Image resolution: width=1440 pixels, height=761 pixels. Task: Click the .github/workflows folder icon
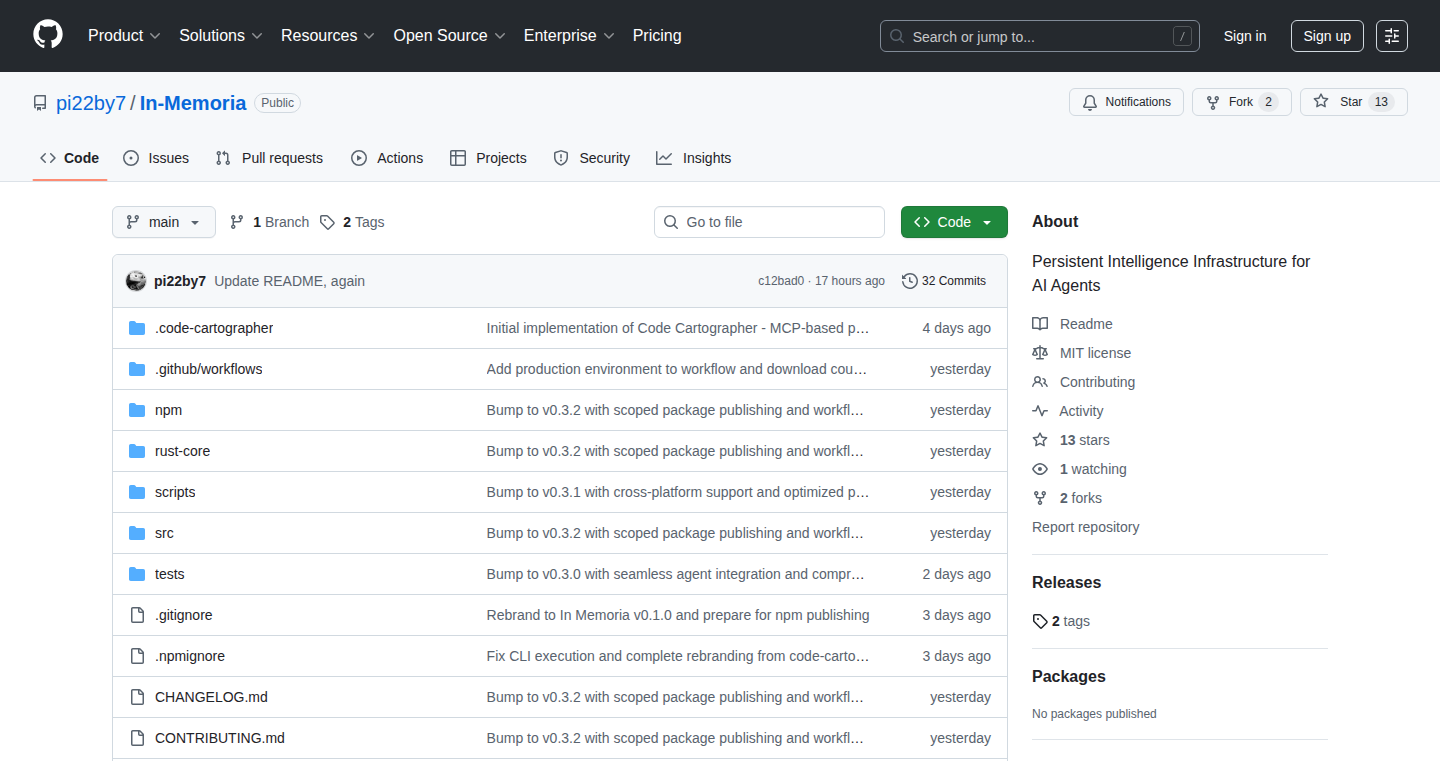tap(137, 369)
